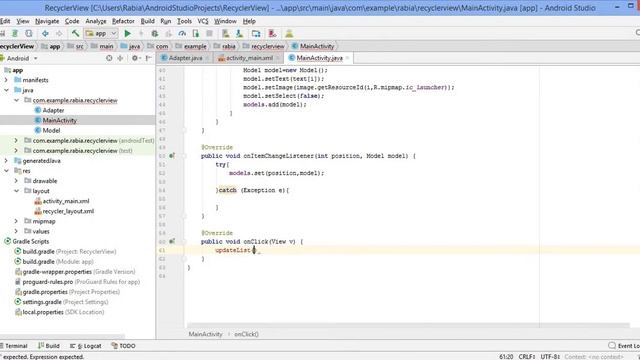Click the Profile app gauge icon
Image resolution: width=640 pixels, height=360 pixels.
pyautogui.click(x=182, y=33)
